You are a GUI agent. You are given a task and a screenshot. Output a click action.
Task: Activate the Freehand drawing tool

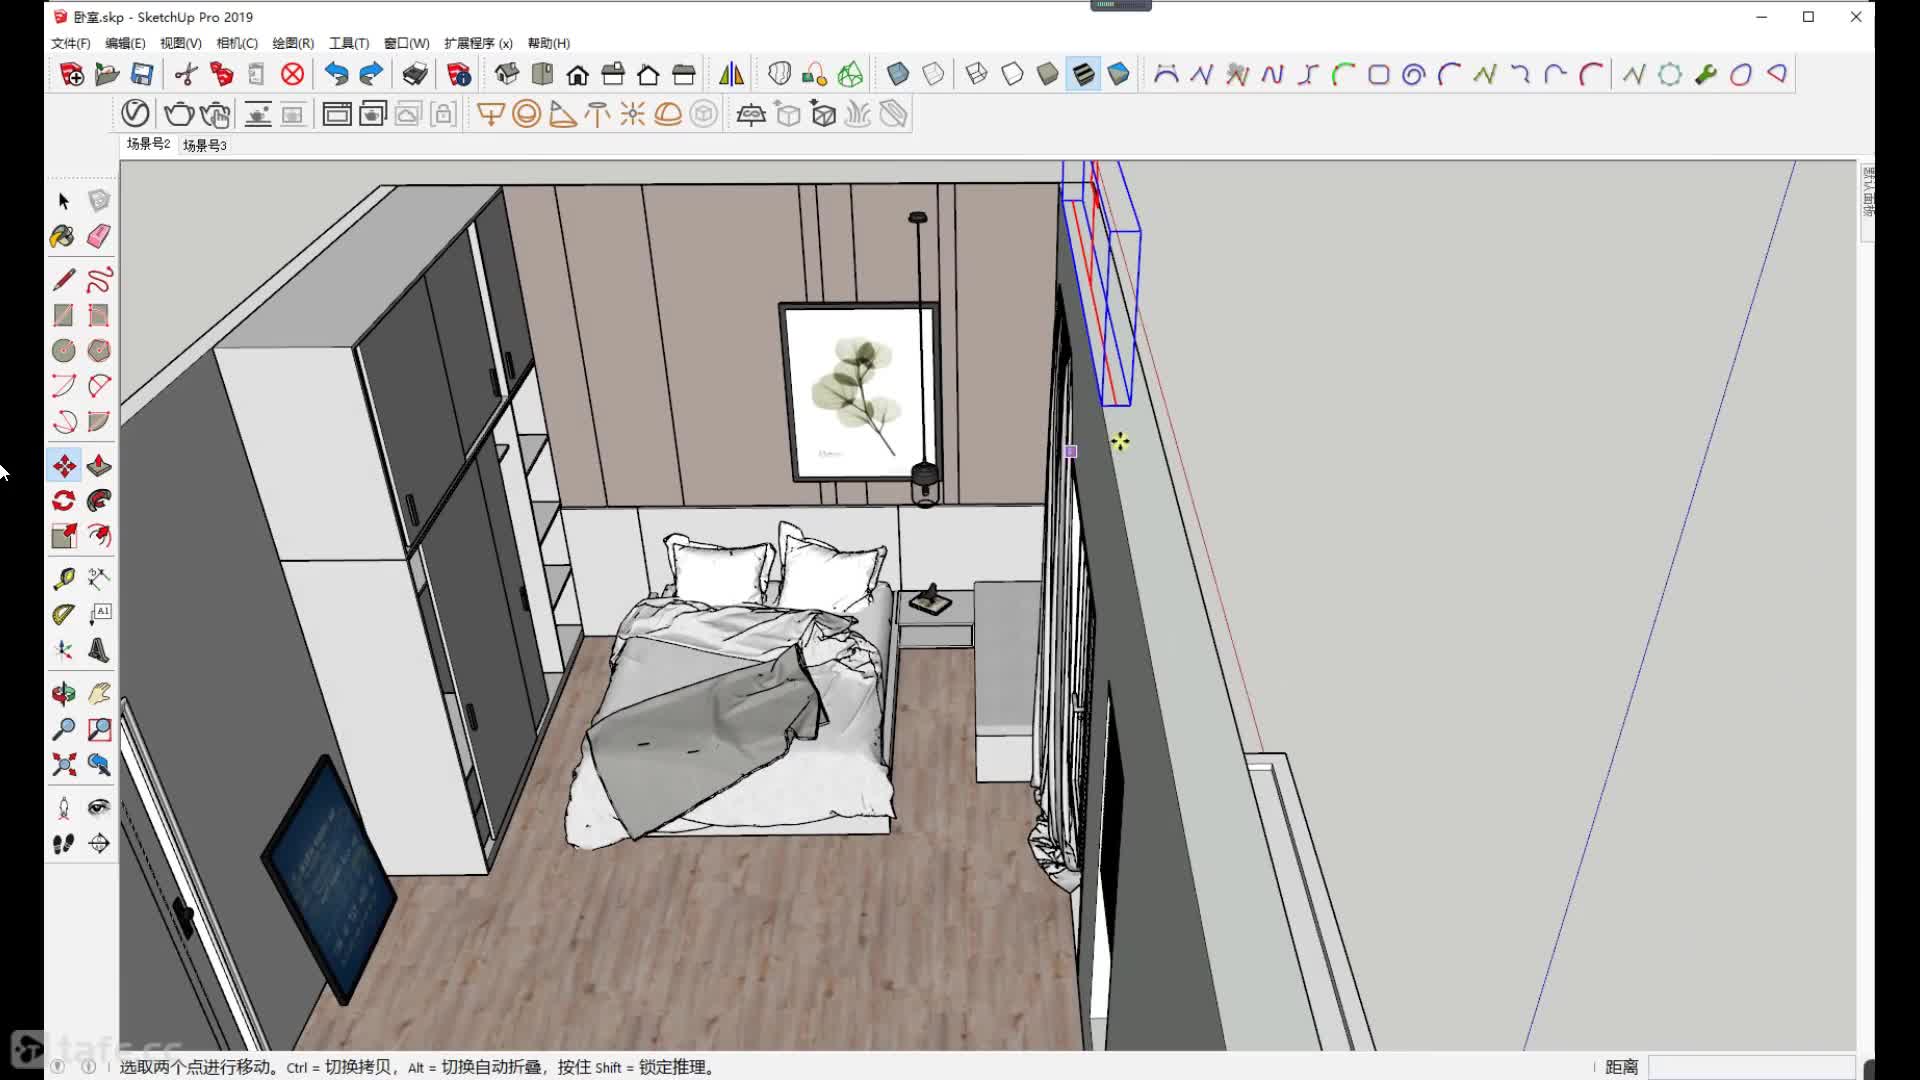[x=99, y=280]
